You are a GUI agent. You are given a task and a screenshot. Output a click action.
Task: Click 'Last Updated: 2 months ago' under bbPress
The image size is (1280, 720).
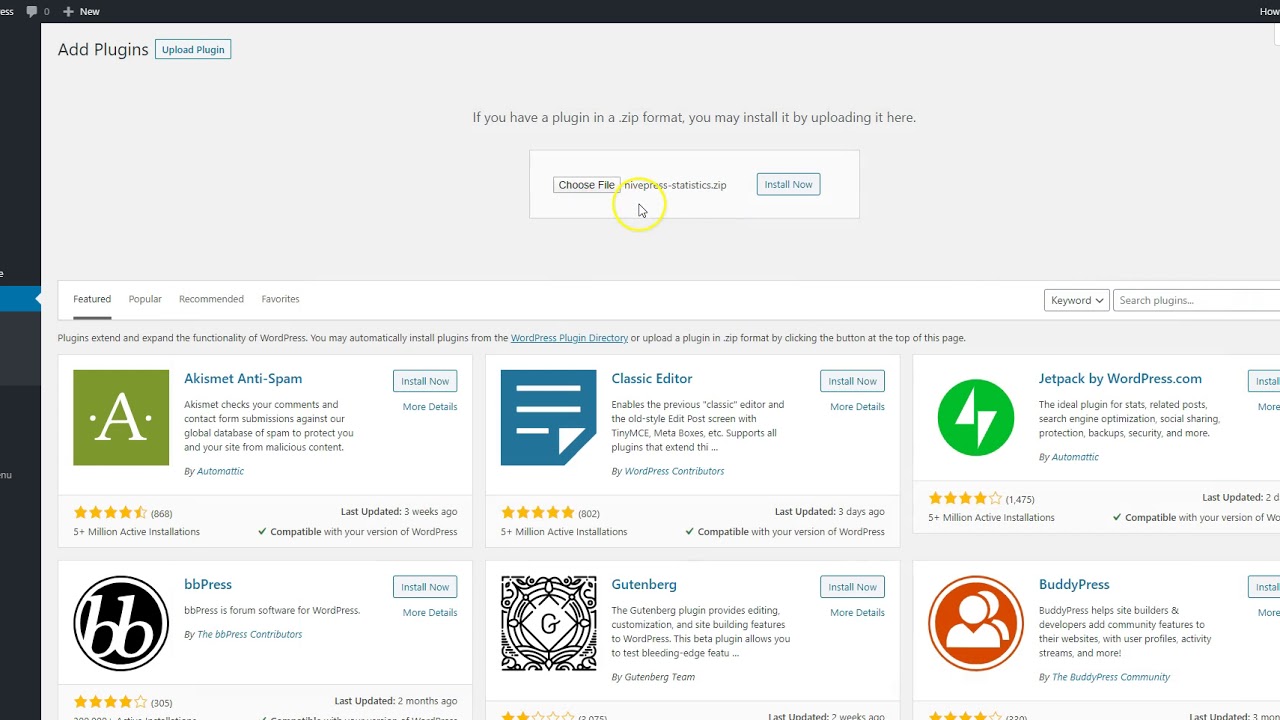(x=396, y=701)
